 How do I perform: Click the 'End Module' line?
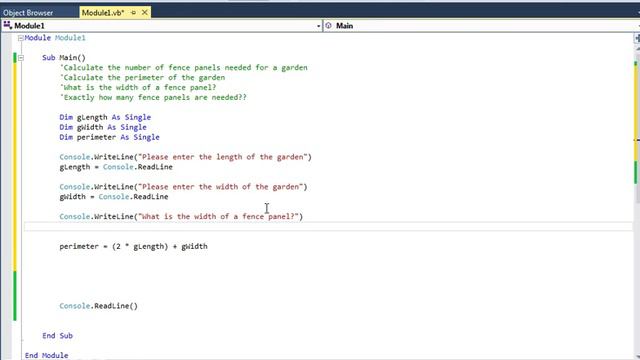click(x=47, y=356)
